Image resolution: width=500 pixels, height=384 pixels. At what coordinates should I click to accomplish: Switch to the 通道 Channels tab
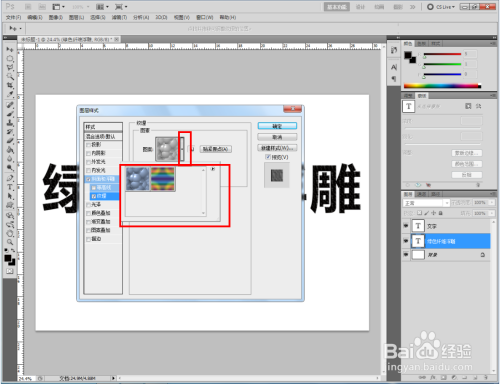[x=422, y=194]
